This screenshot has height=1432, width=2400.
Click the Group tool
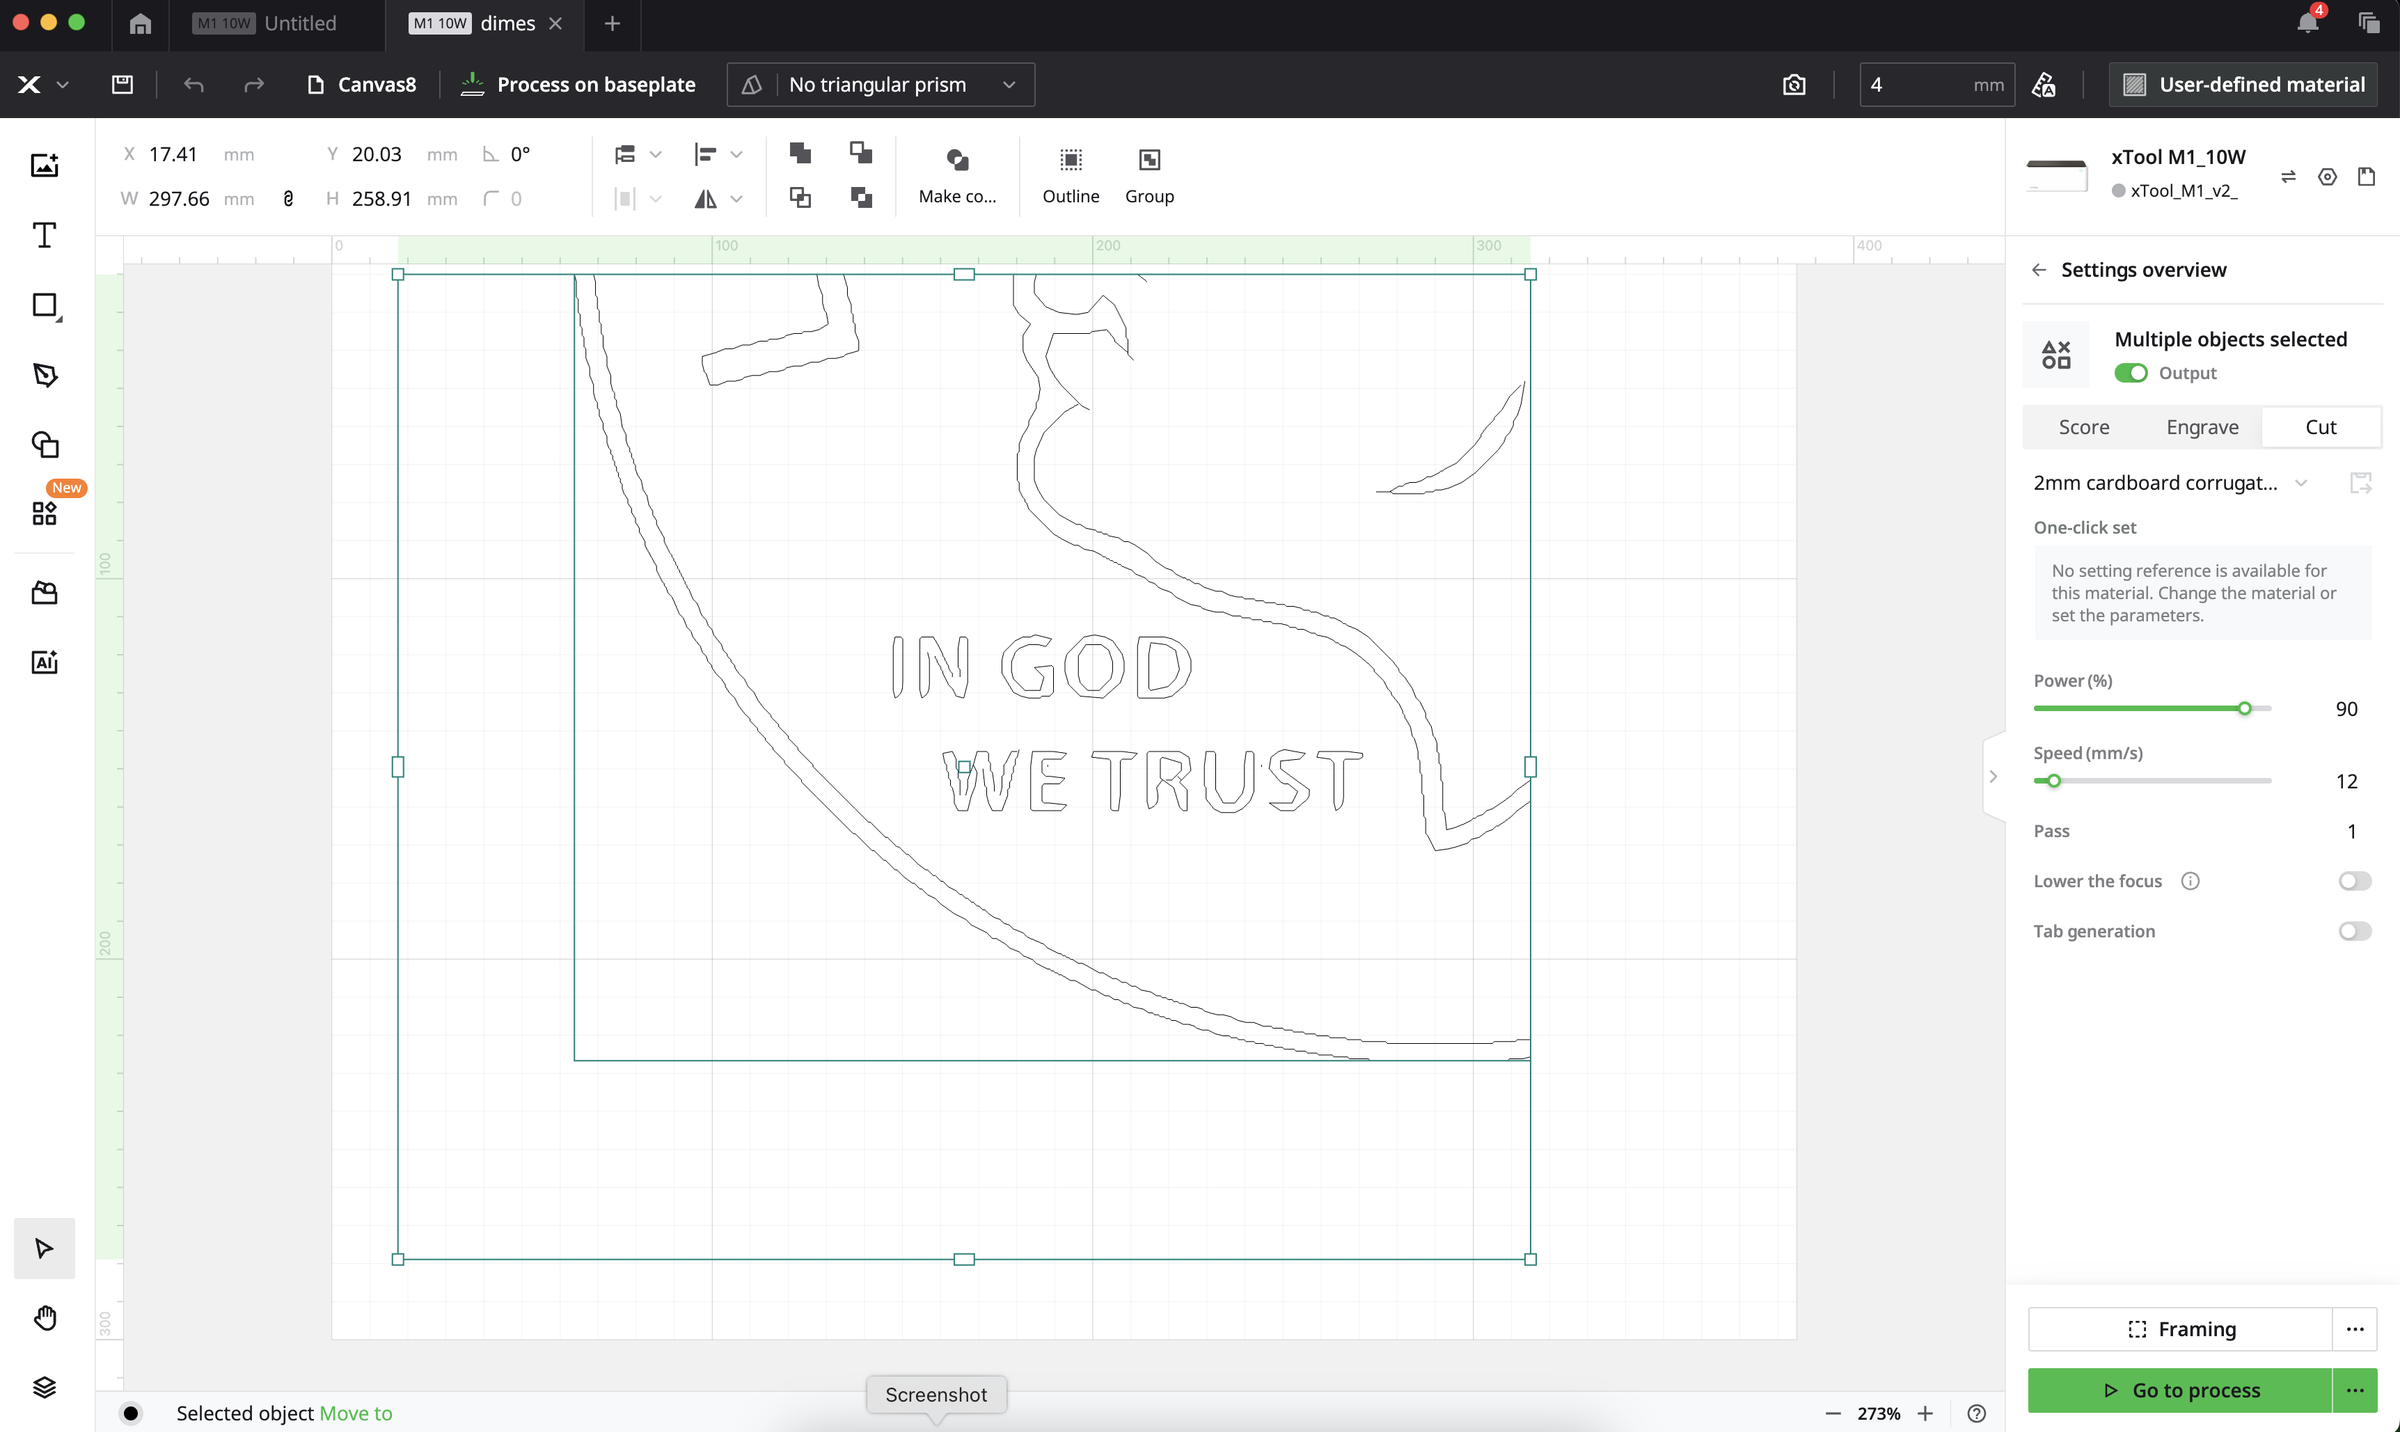1149,175
